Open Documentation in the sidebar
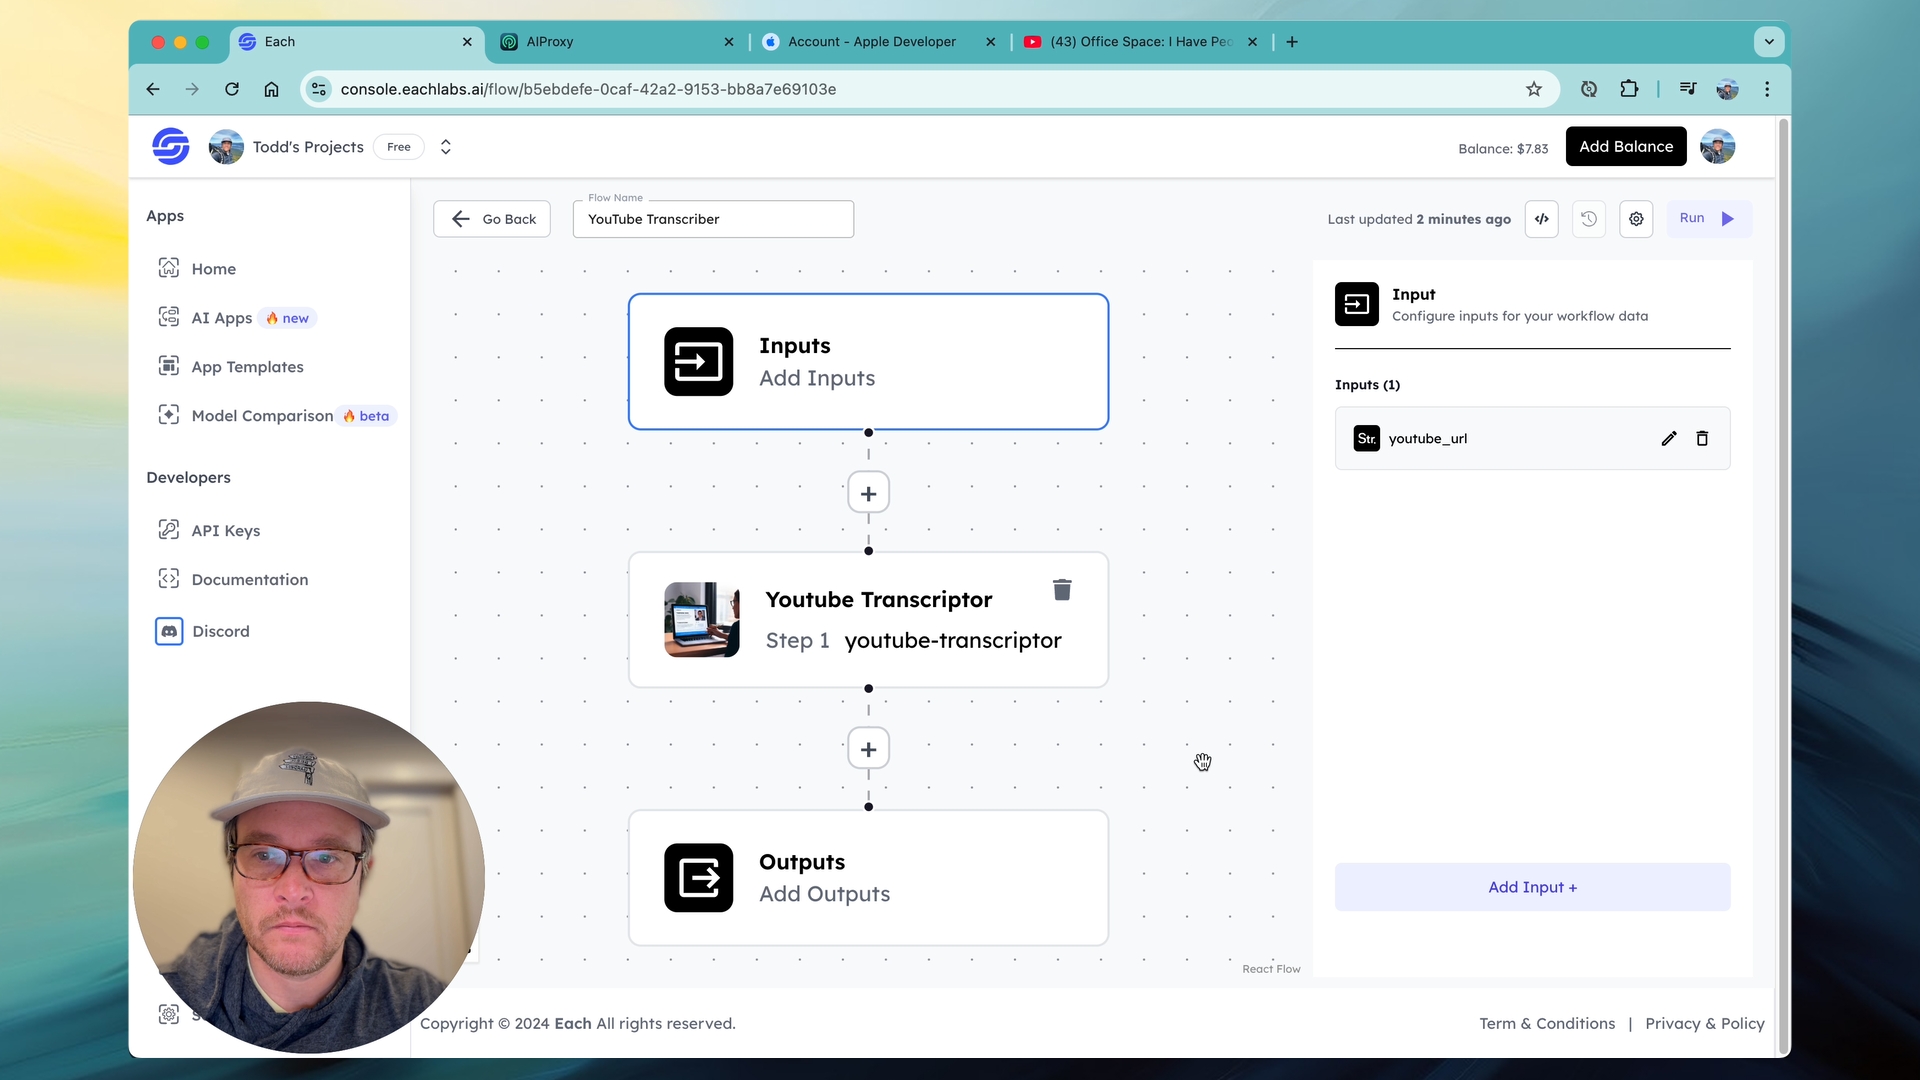1920x1080 pixels. tap(250, 580)
